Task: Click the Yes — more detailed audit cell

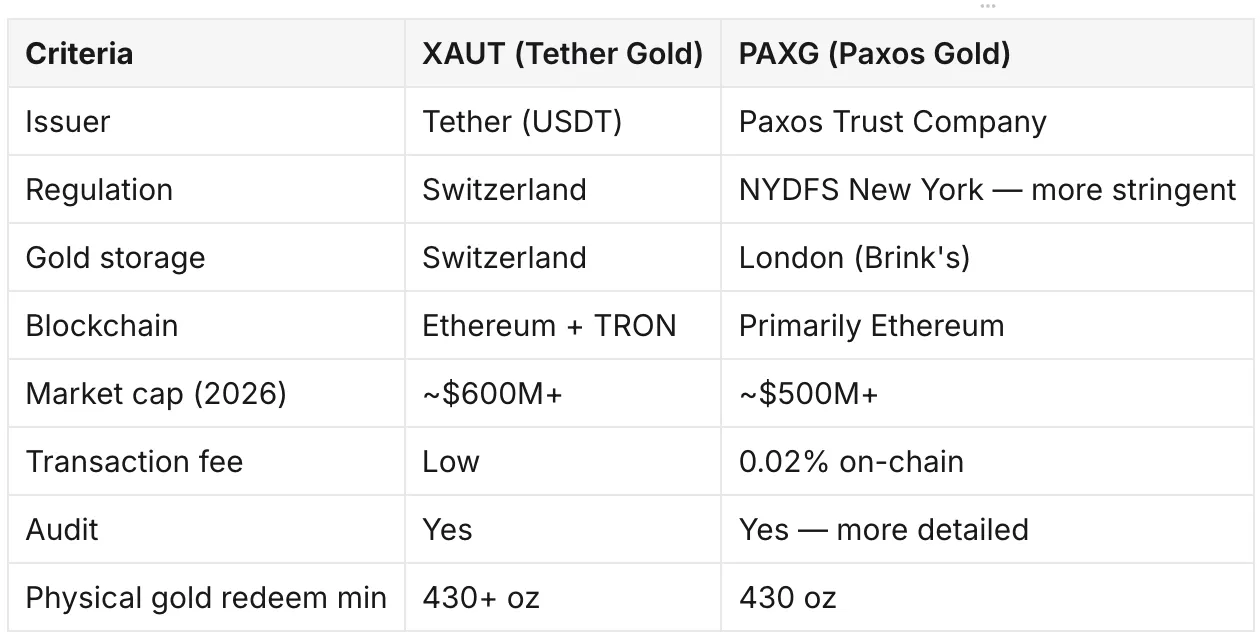Action: (x=987, y=529)
